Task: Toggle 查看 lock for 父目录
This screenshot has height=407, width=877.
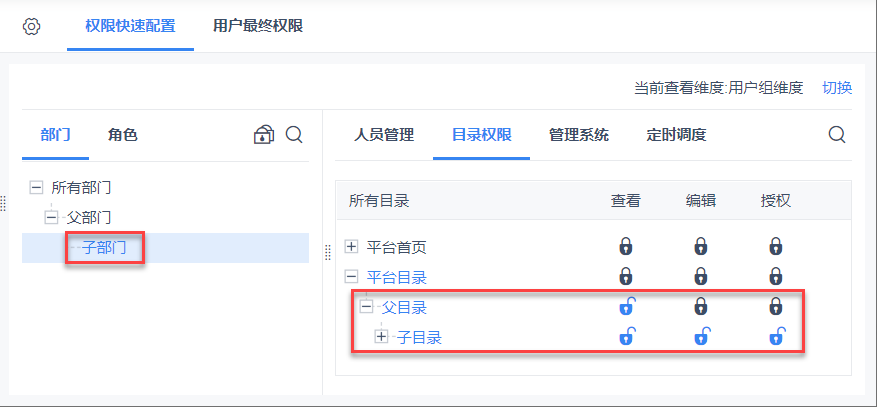Action: coord(626,307)
